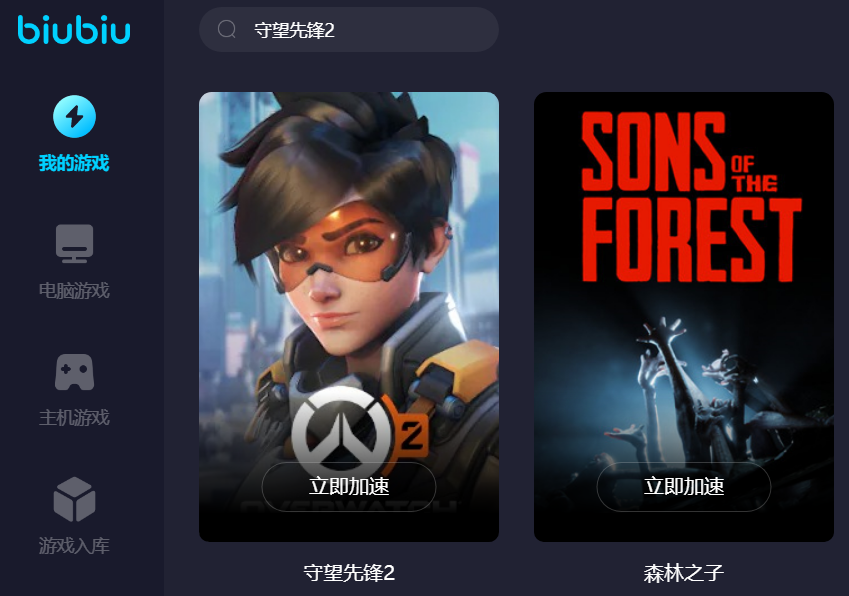
Task: Go to the 游戏入库 section label
Action: pos(74,546)
